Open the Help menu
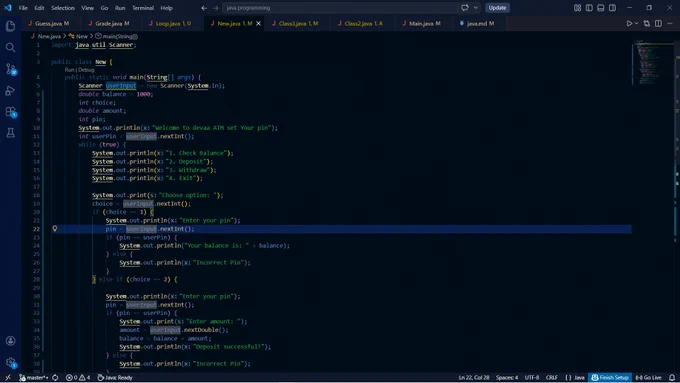The width and height of the screenshot is (680, 383). click(167, 8)
